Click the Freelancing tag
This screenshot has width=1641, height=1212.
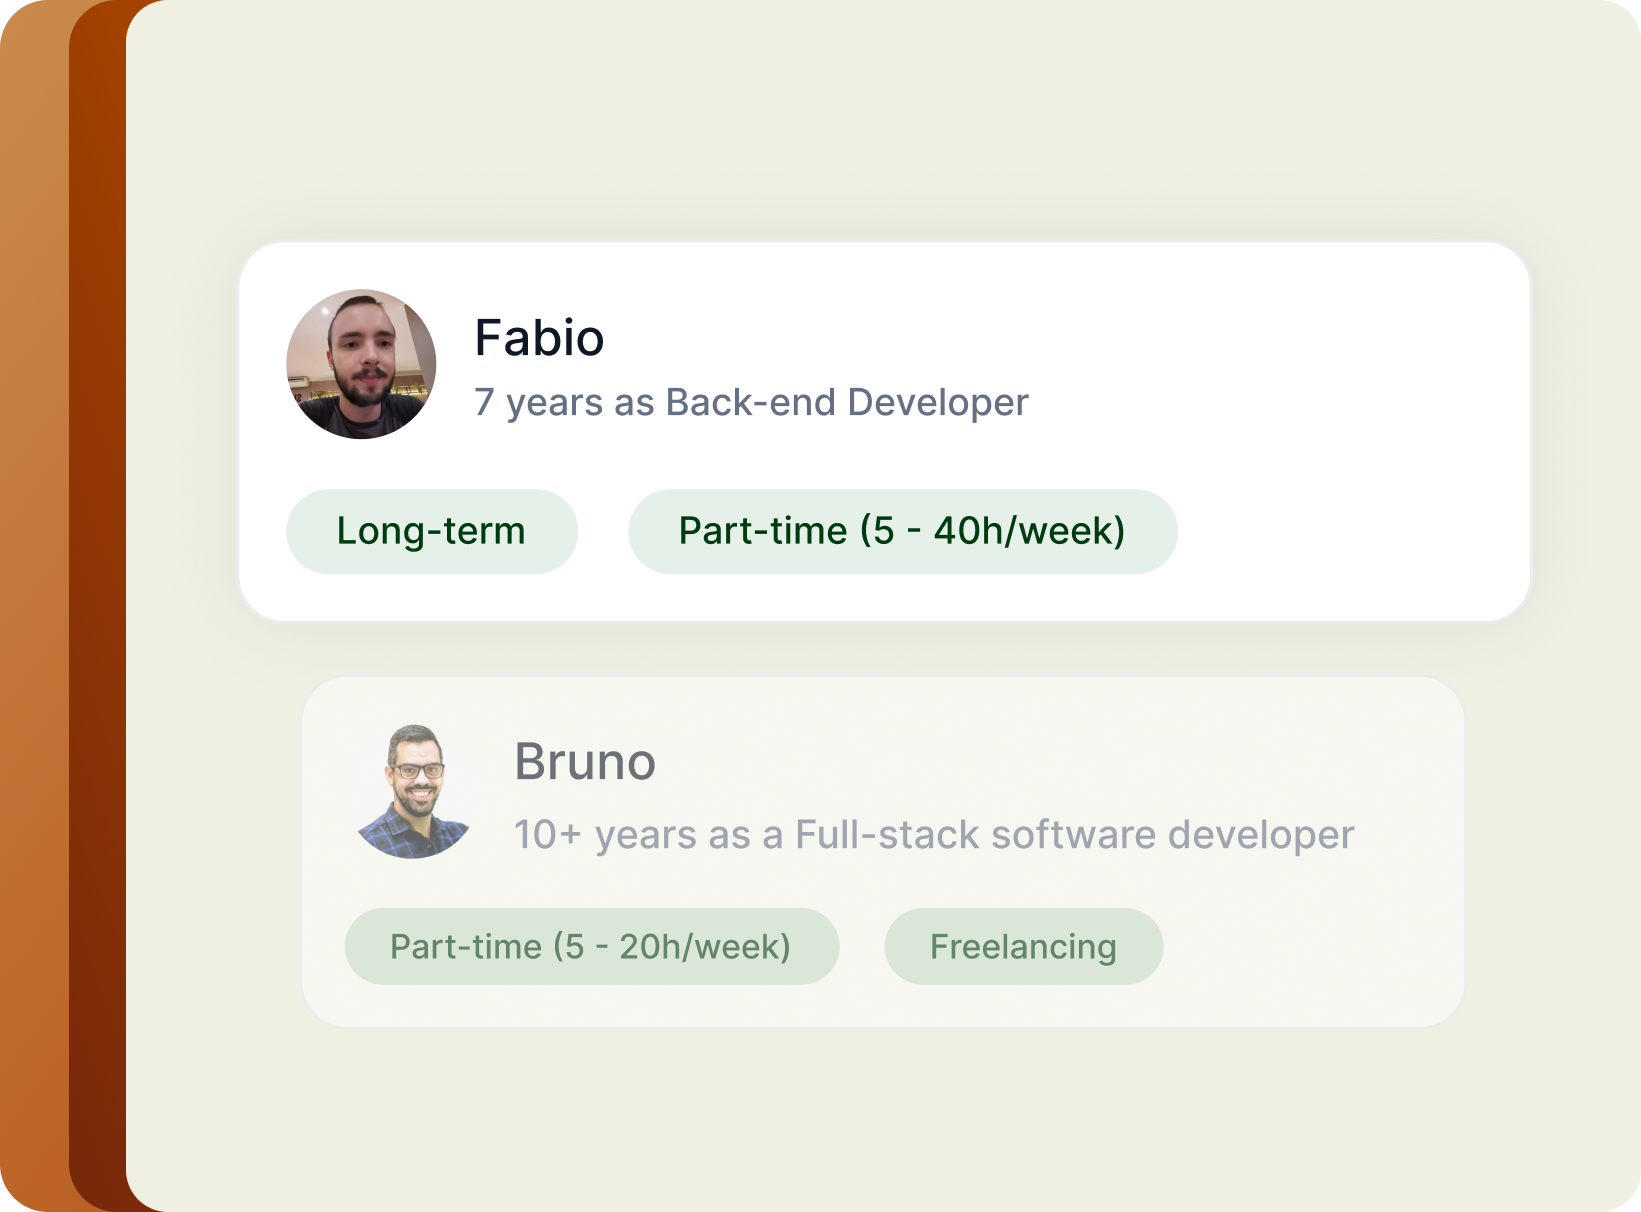click(x=1023, y=946)
